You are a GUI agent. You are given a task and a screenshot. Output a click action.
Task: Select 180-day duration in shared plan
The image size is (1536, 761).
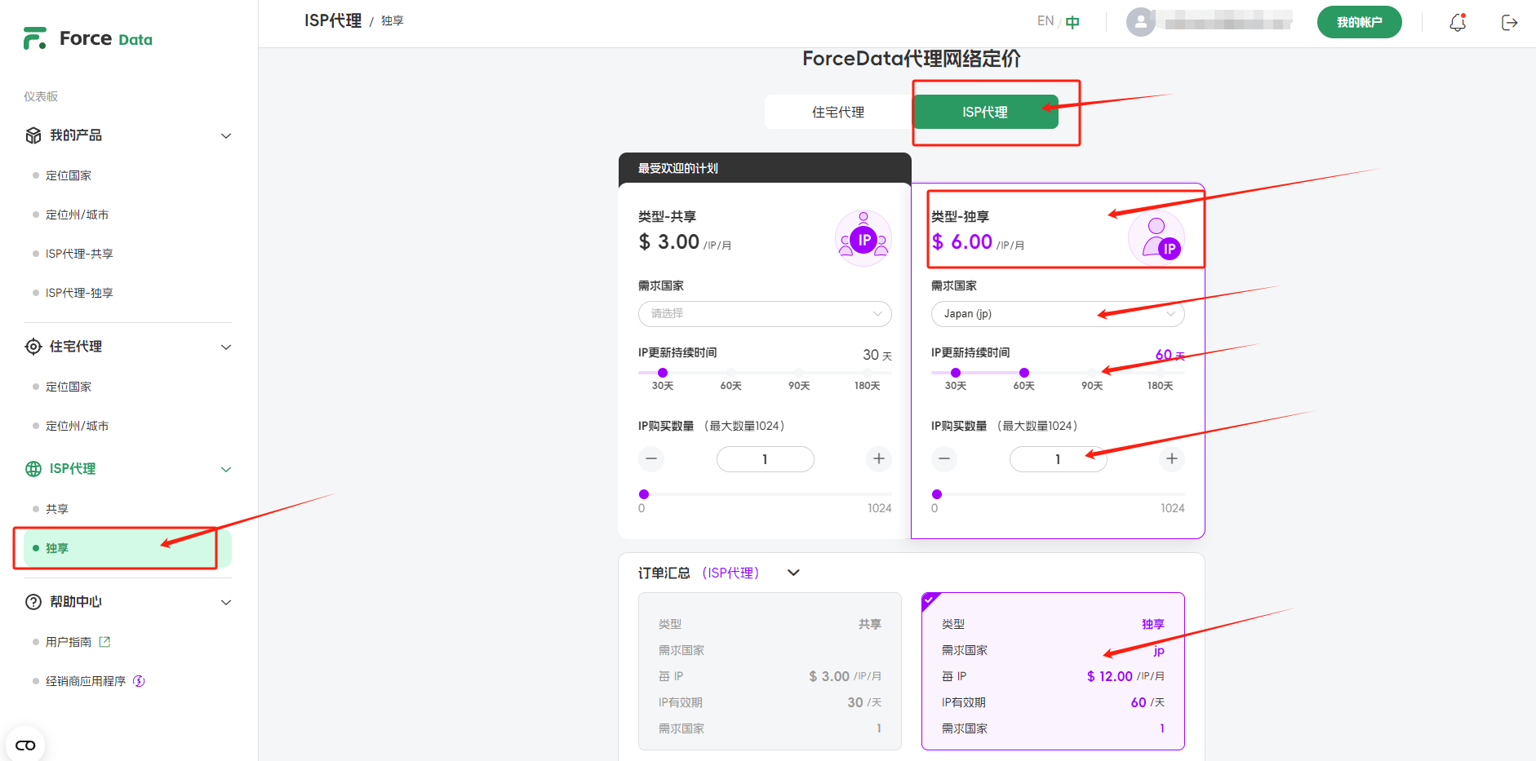pos(866,373)
